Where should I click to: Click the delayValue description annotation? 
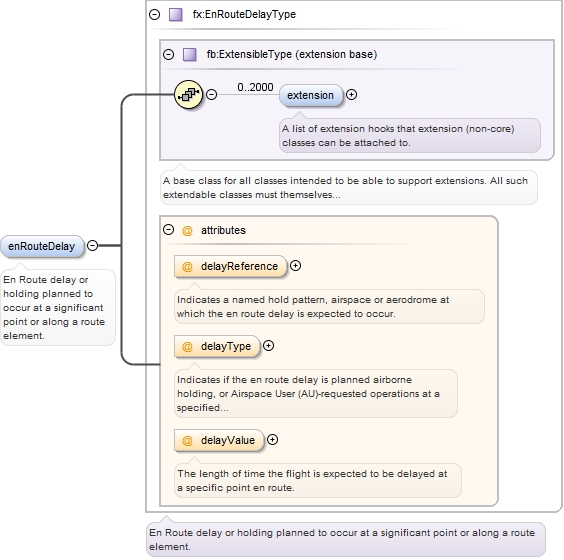318,481
